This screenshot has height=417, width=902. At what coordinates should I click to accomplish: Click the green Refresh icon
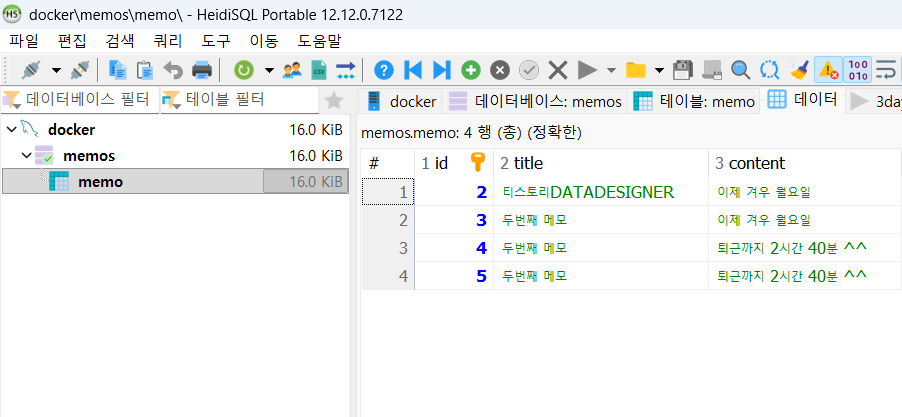pyautogui.click(x=244, y=70)
